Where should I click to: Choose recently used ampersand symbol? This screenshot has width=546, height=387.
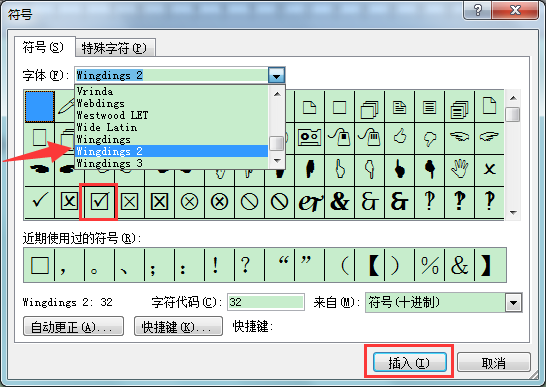click(459, 265)
